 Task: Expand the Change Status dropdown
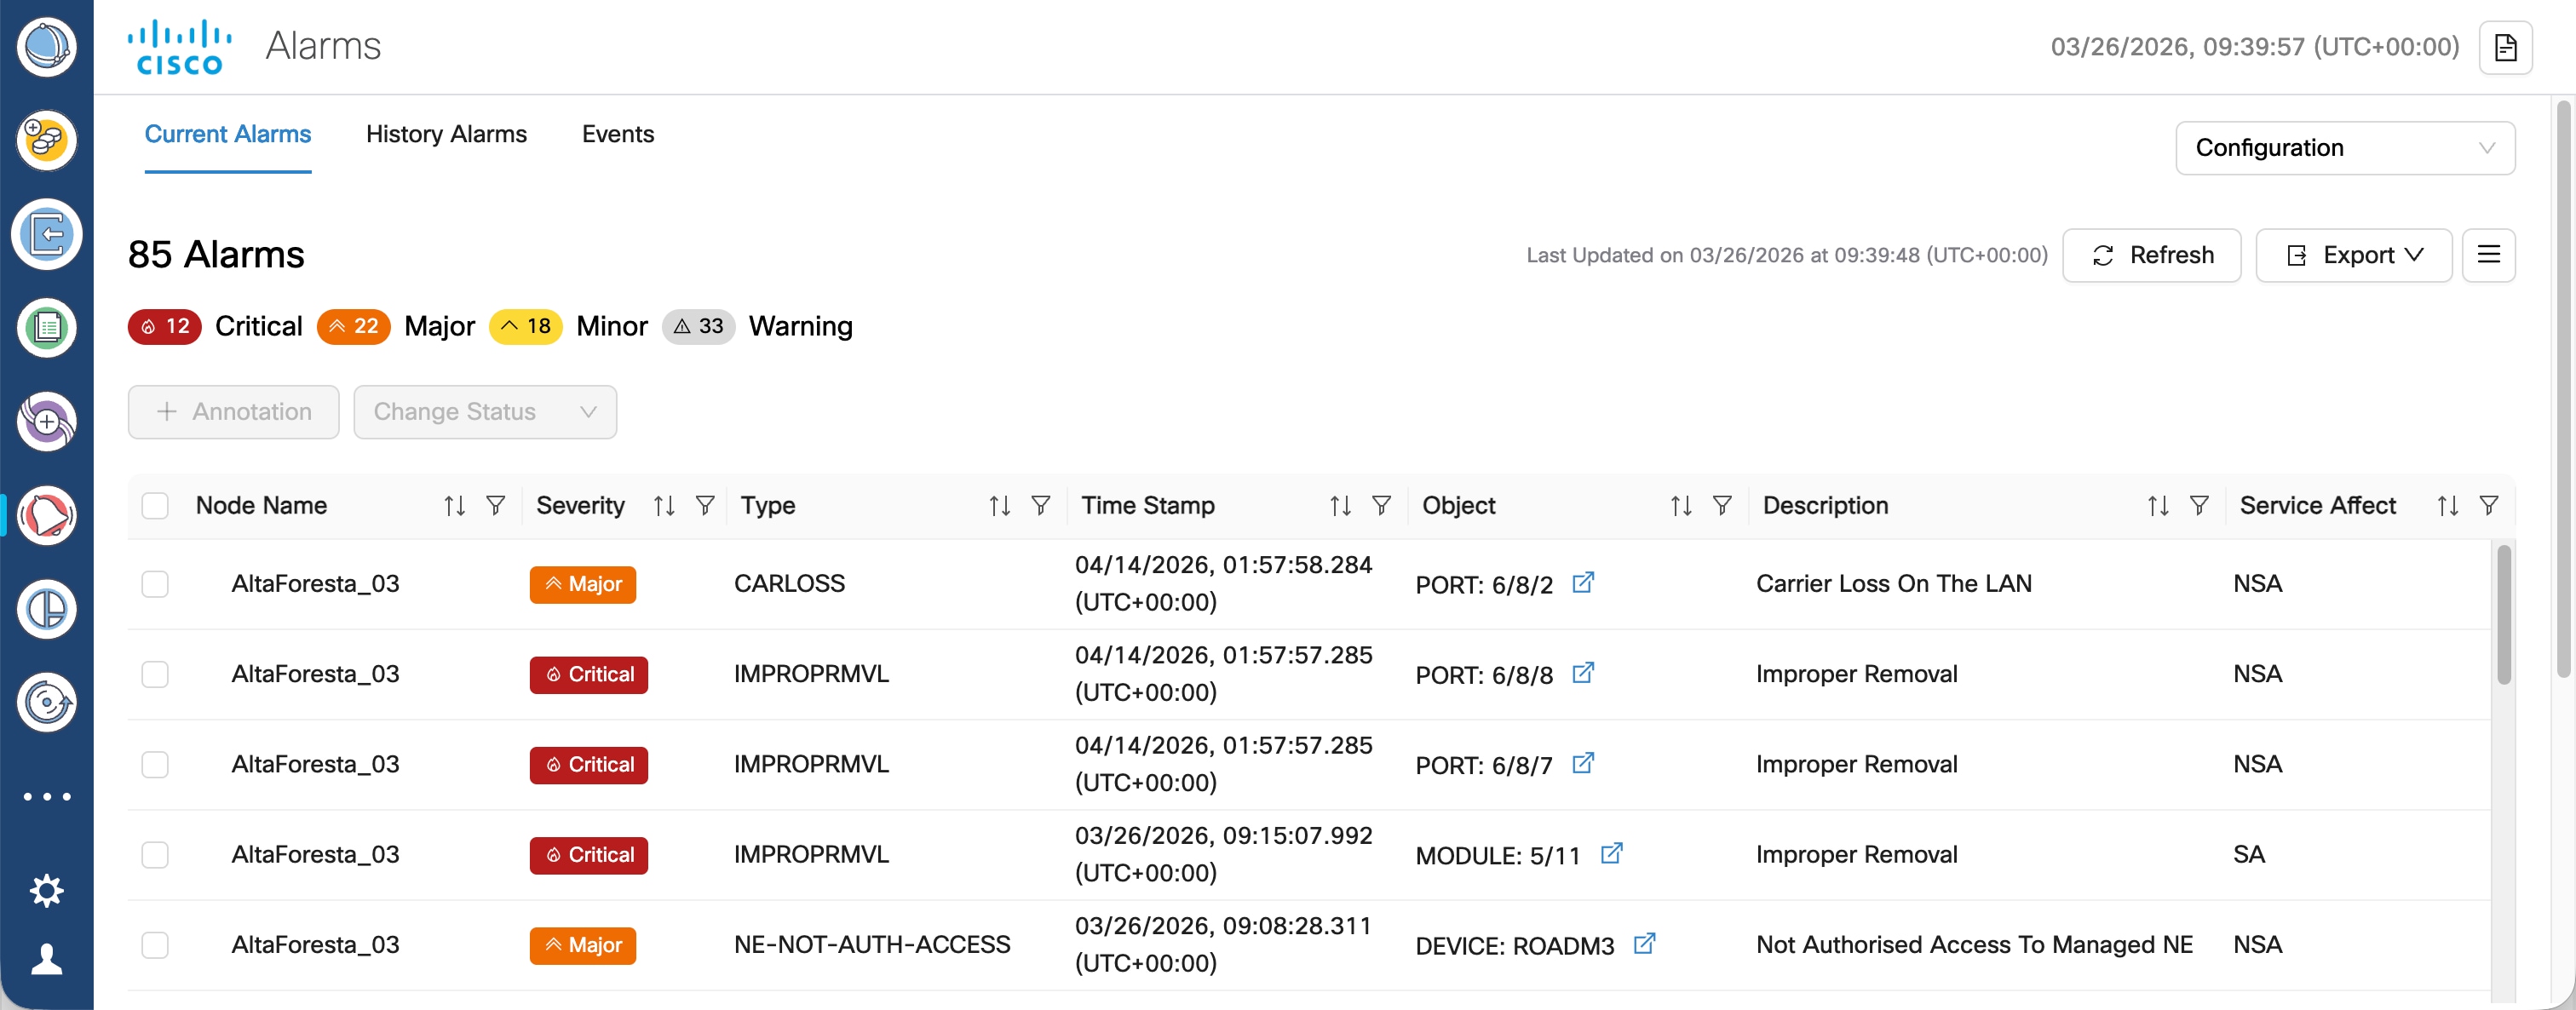coord(485,412)
